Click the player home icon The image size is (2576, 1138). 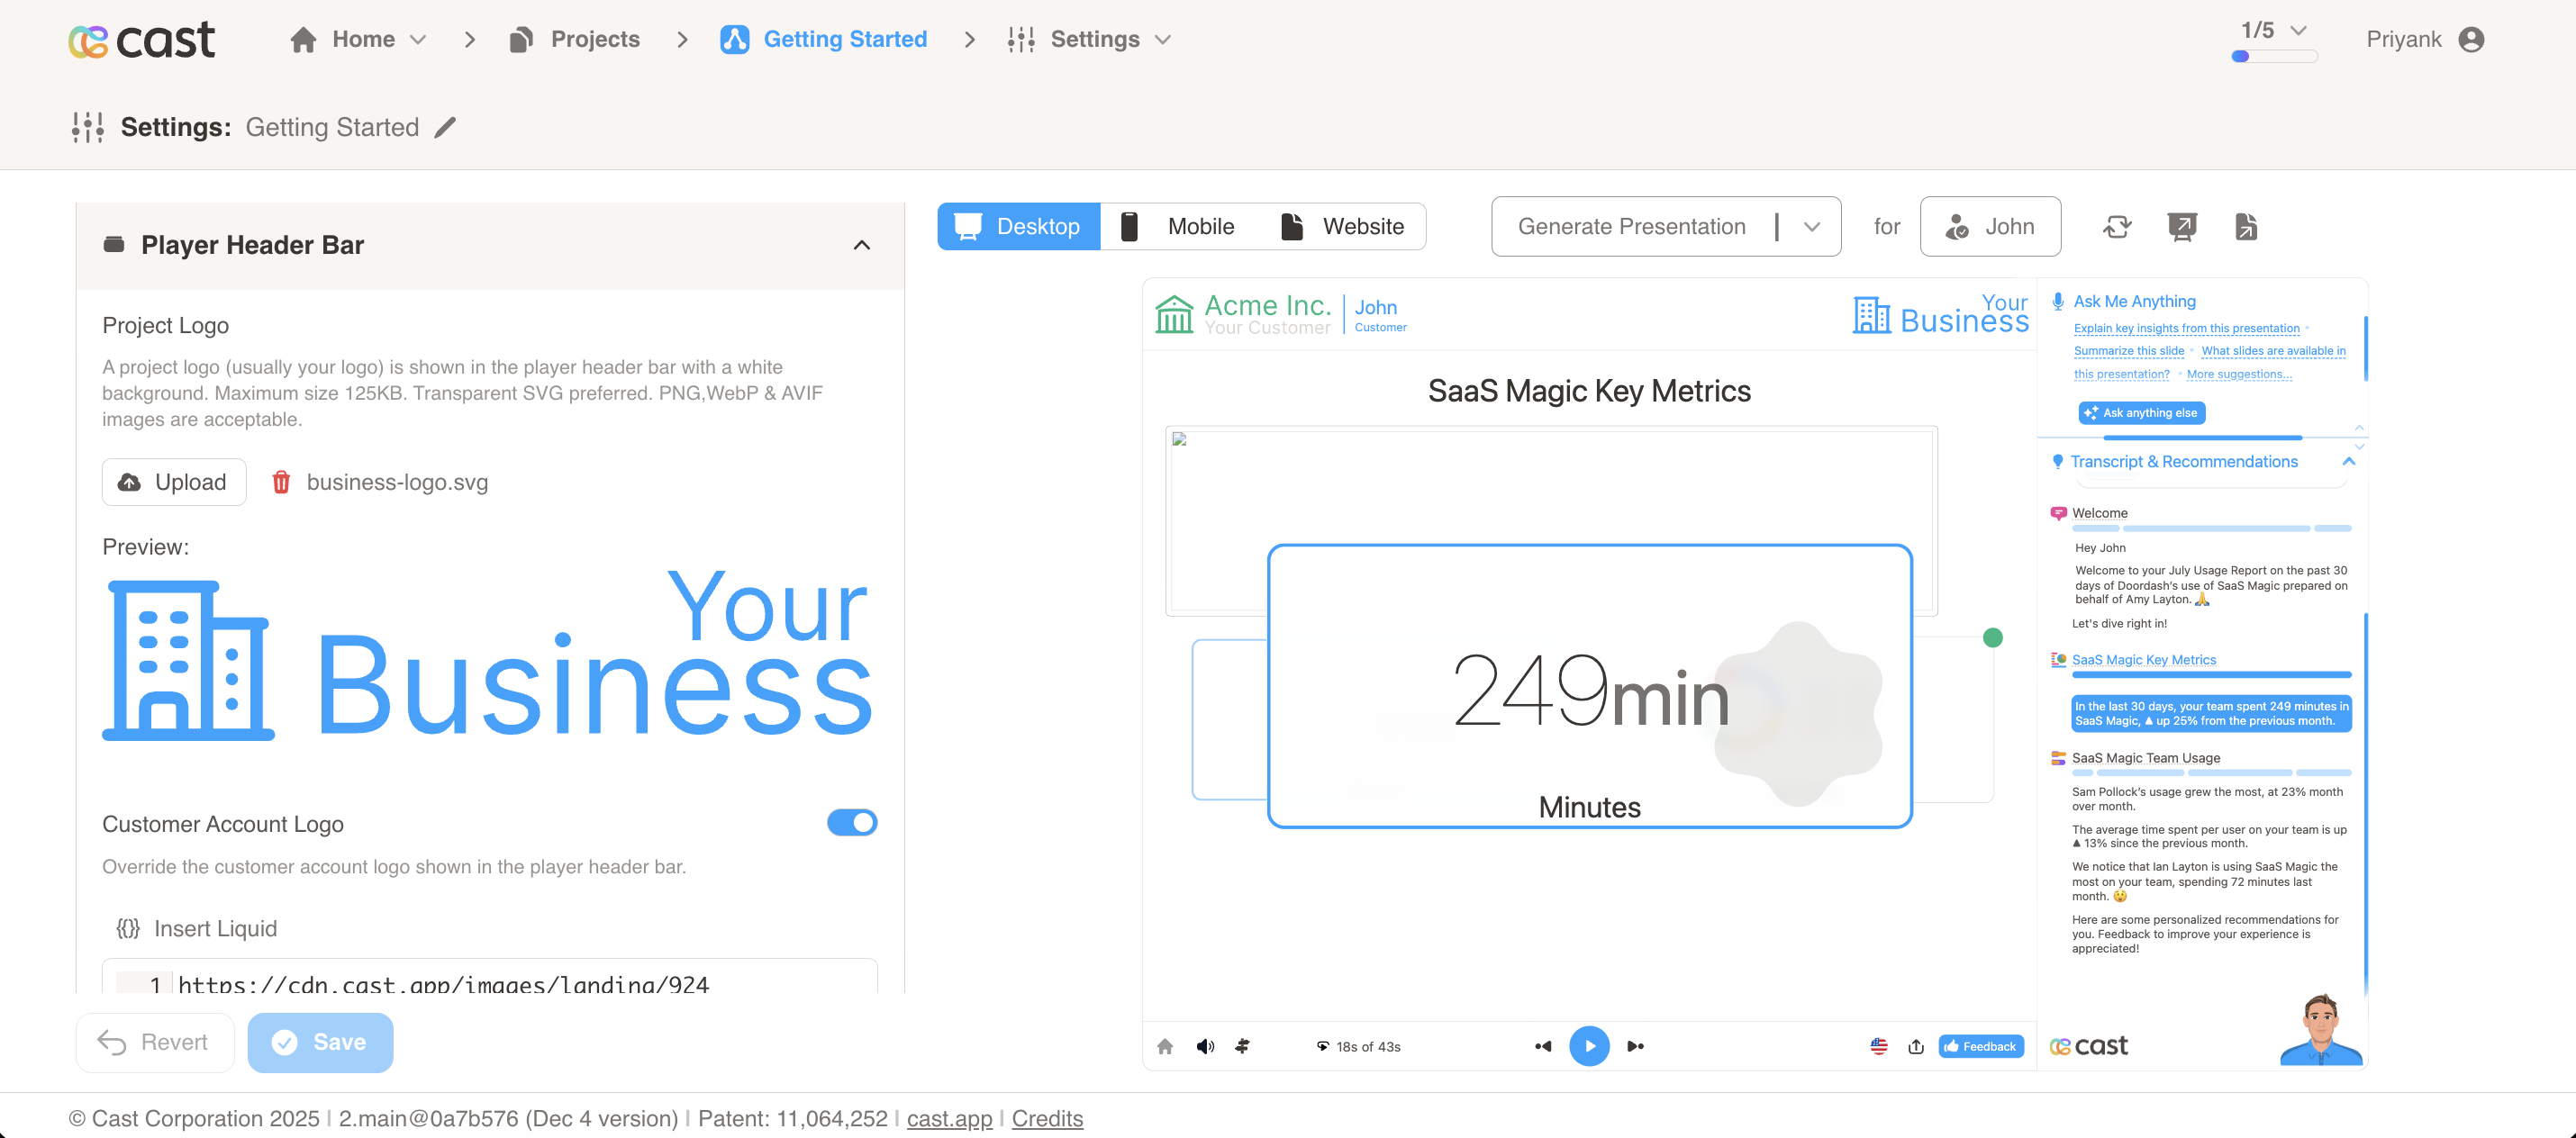click(x=1165, y=1046)
